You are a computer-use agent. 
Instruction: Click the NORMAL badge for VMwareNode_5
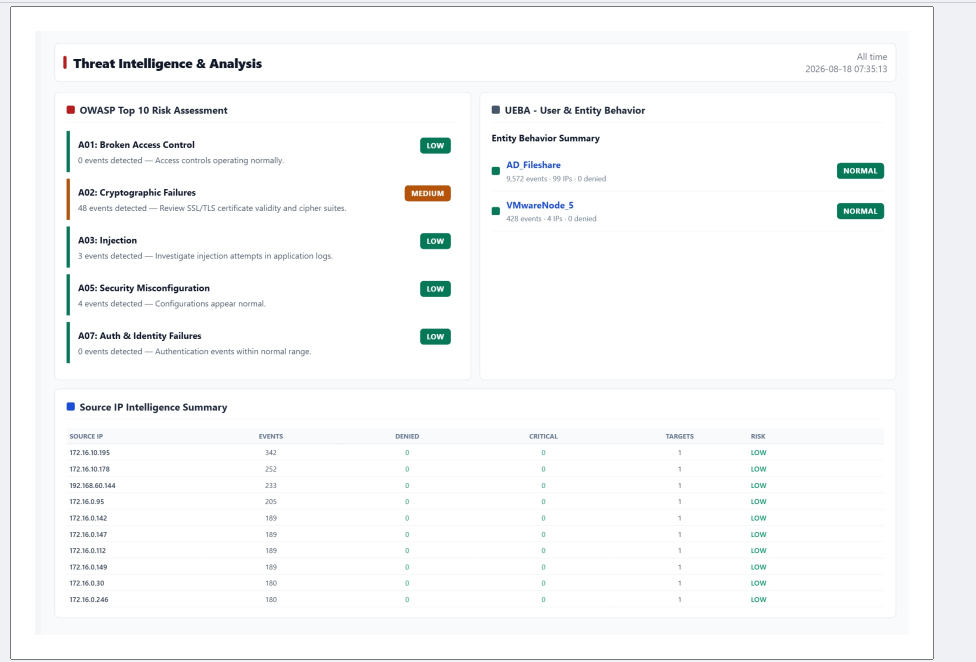(x=860, y=211)
